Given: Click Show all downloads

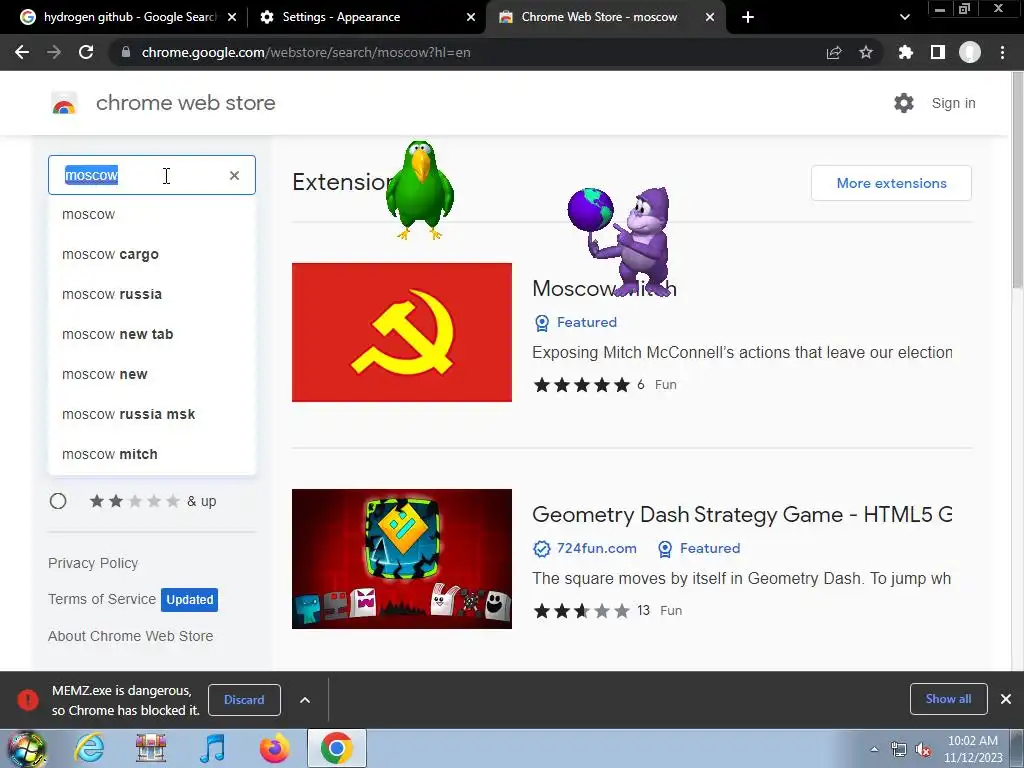Looking at the screenshot, I should click(x=948, y=699).
